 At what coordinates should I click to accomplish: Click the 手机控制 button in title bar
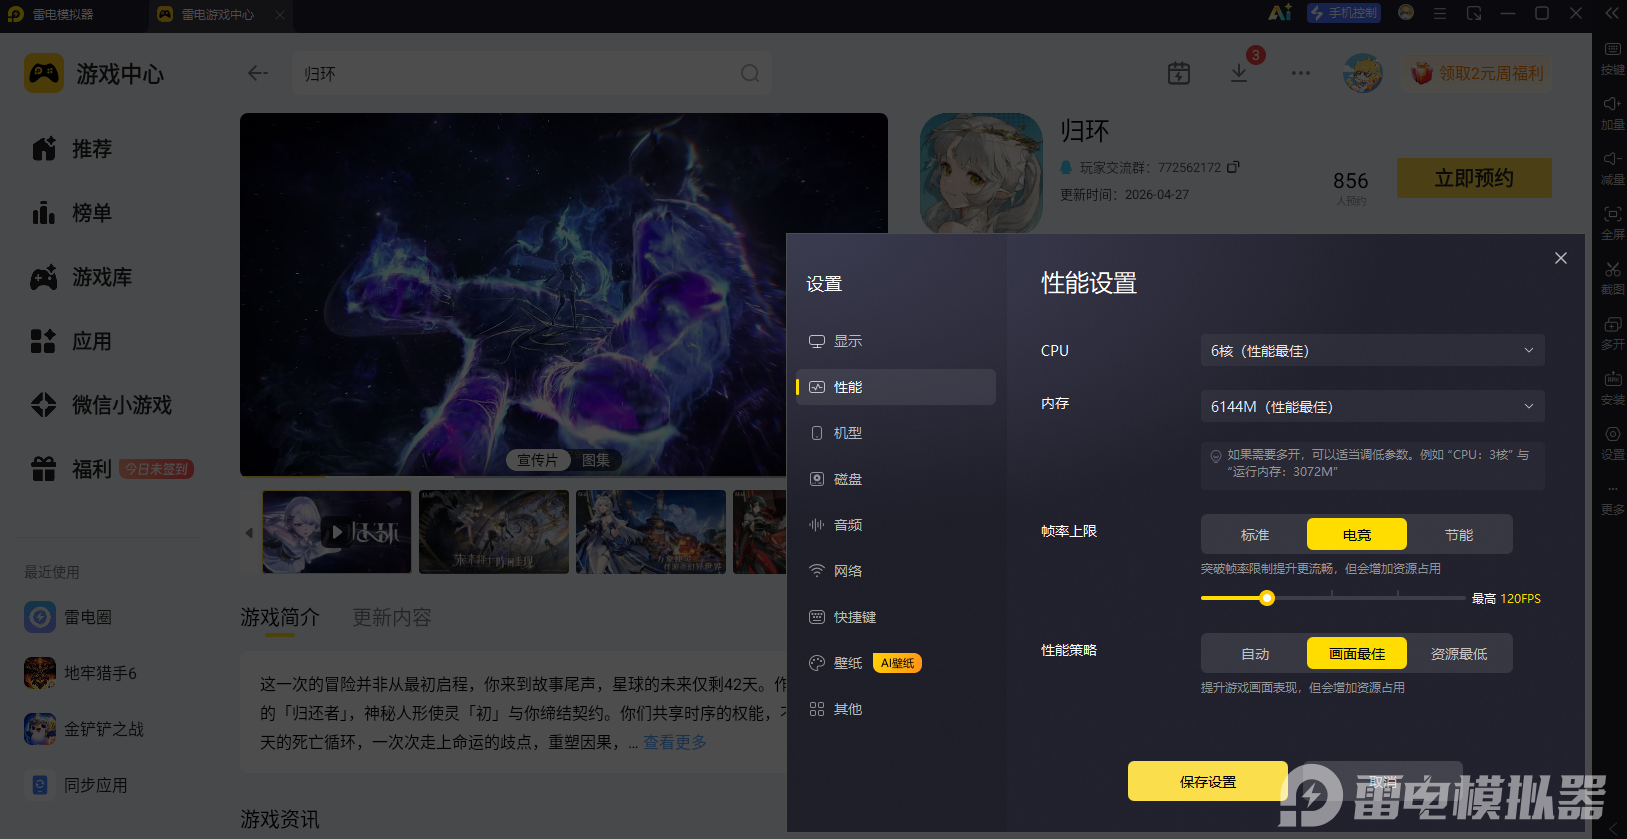pos(1344,13)
